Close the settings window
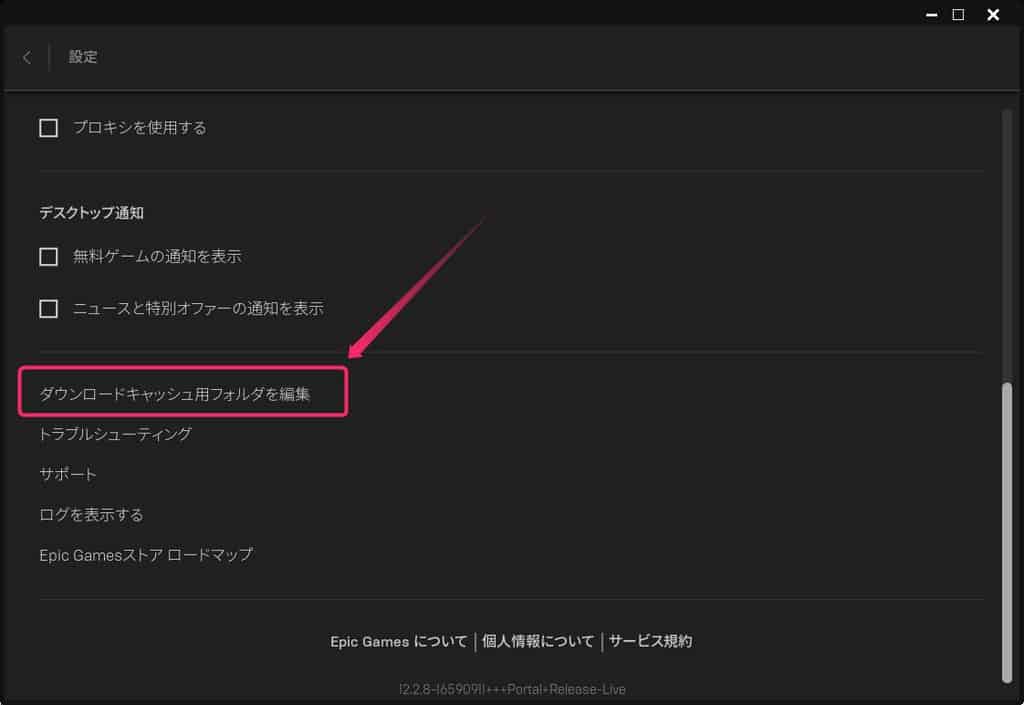Viewport: 1024px width, 705px height. (x=993, y=14)
